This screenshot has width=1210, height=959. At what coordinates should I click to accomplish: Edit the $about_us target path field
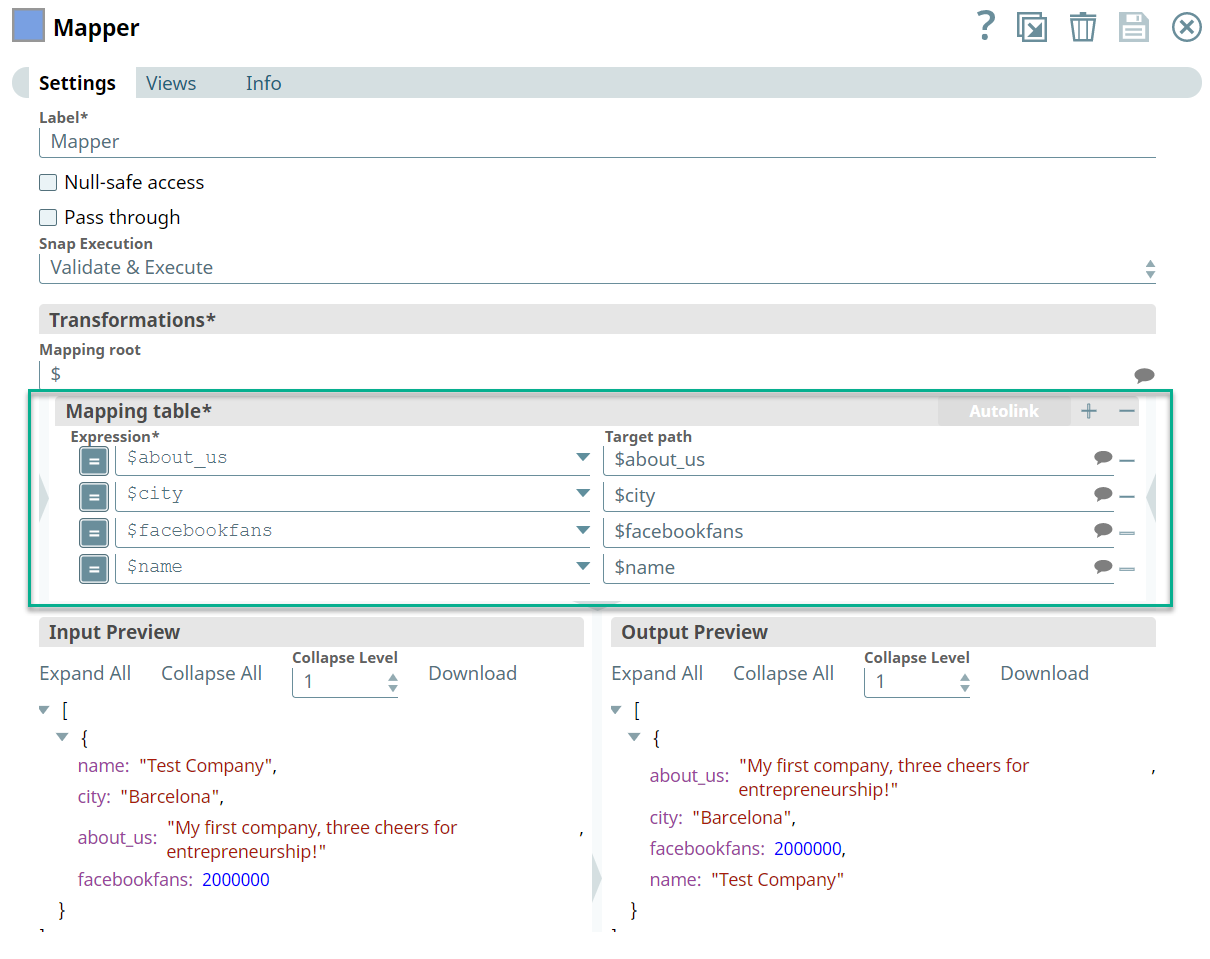pyautogui.click(x=847, y=460)
